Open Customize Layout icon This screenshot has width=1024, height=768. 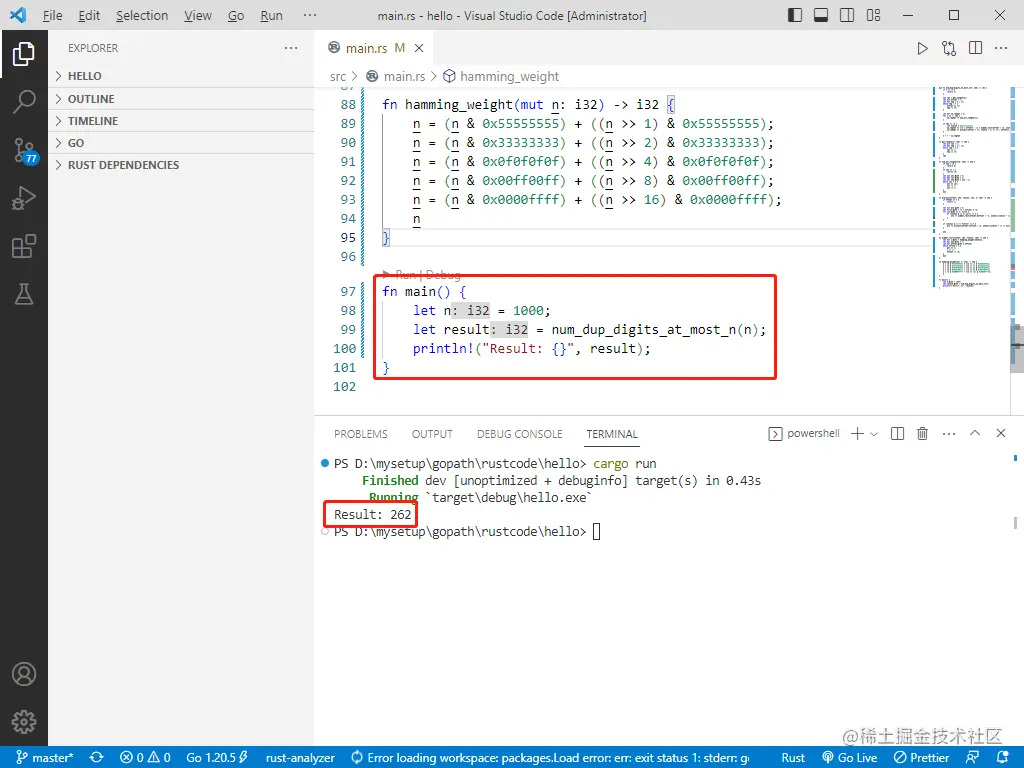873,15
